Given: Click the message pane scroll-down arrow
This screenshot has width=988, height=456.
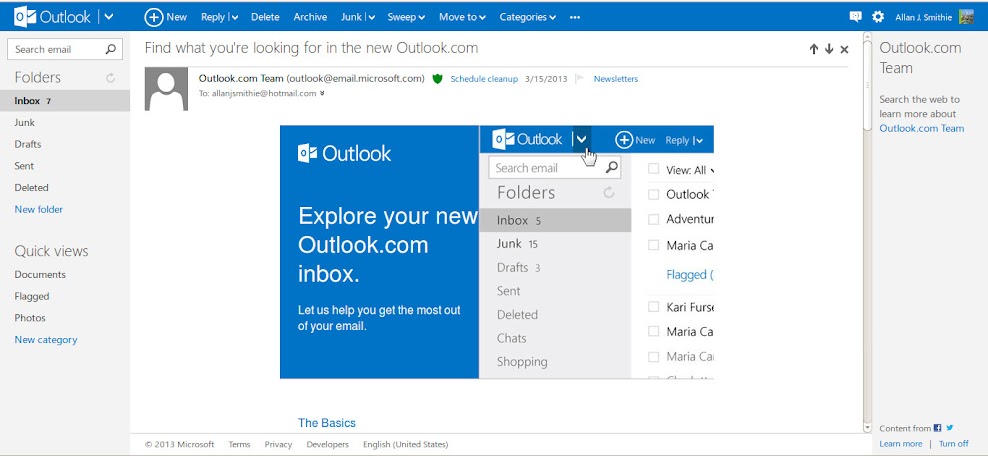Looking at the screenshot, I should (866, 428).
